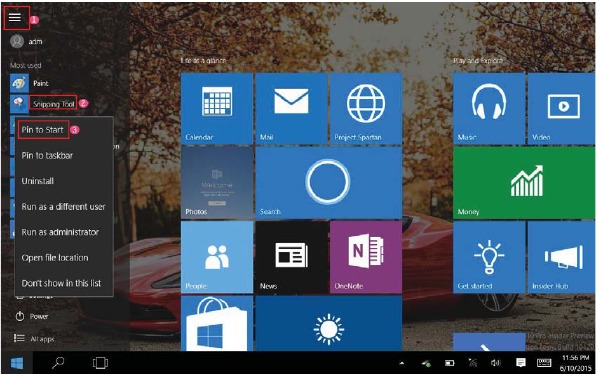The height and width of the screenshot is (376, 597).
Task: Open the Cortana Search tile
Action: 329,183
